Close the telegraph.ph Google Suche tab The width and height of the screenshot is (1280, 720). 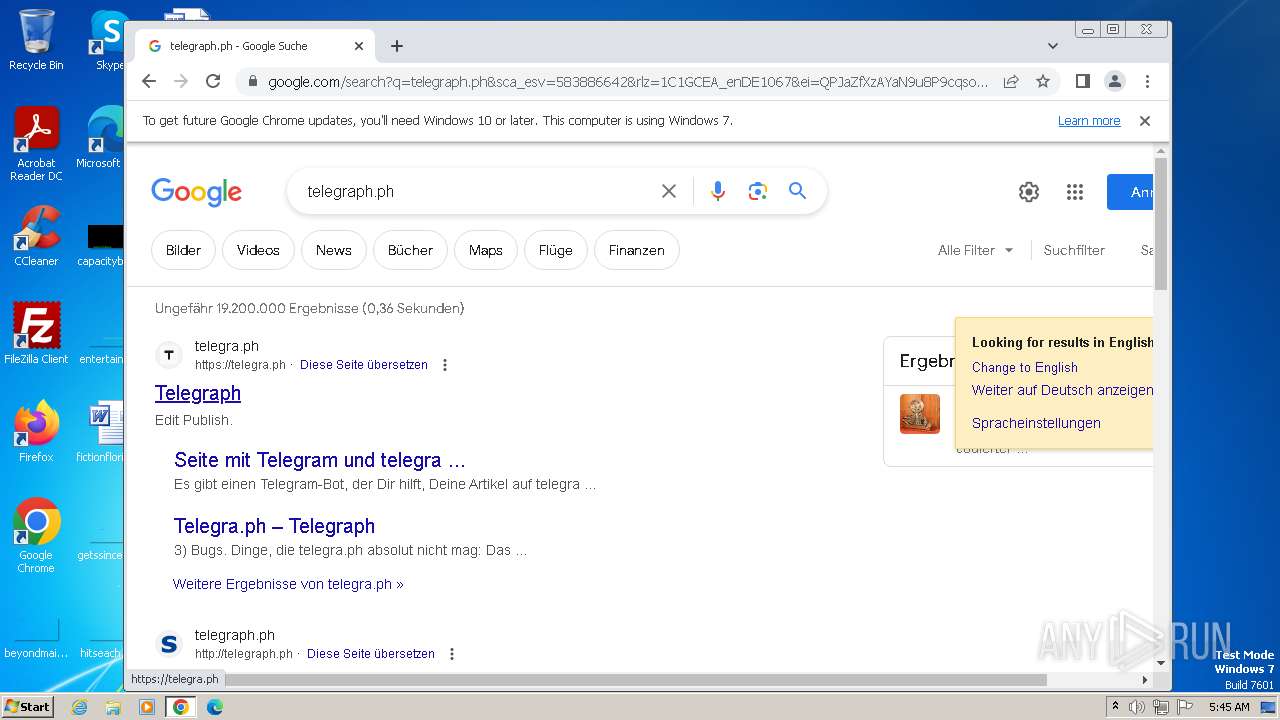359,46
